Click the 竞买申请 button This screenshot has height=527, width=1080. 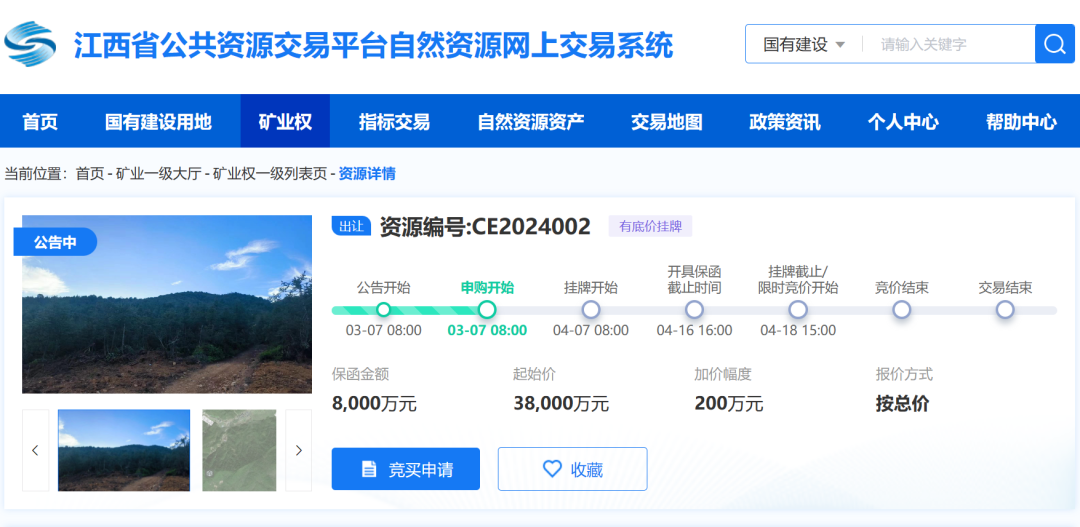click(x=406, y=469)
